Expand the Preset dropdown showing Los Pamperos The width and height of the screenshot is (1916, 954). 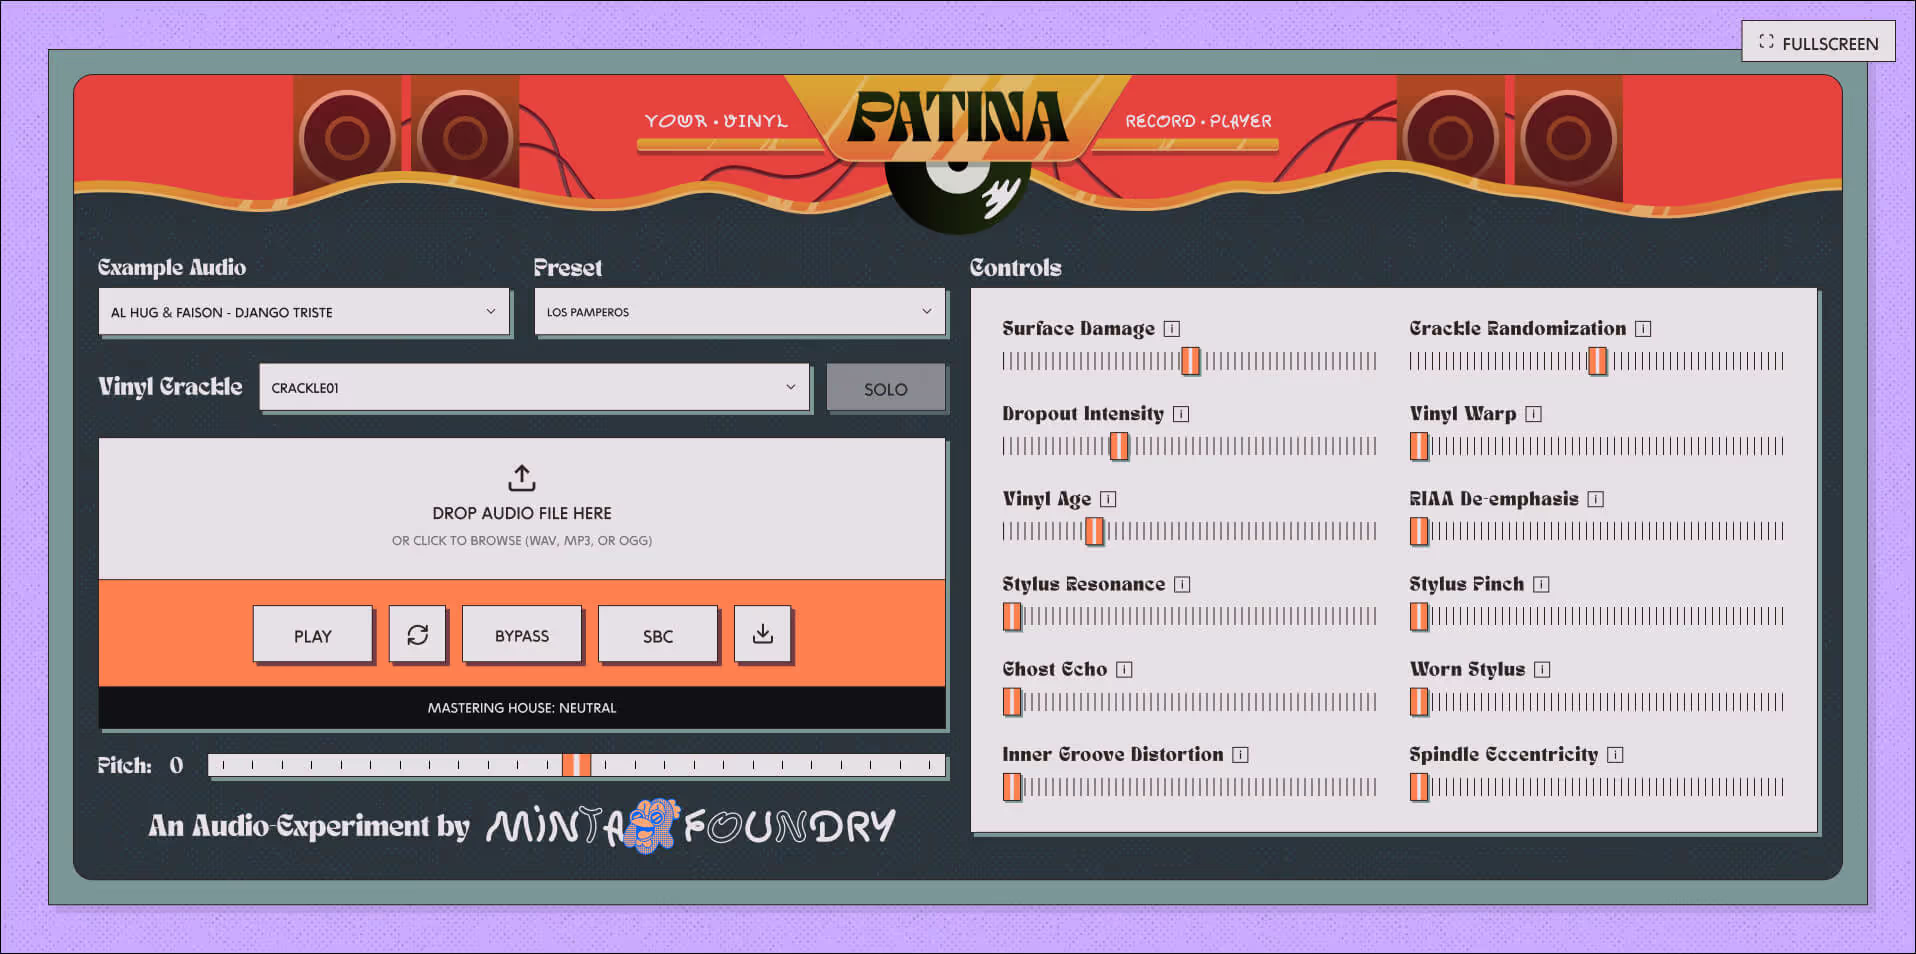(x=740, y=312)
